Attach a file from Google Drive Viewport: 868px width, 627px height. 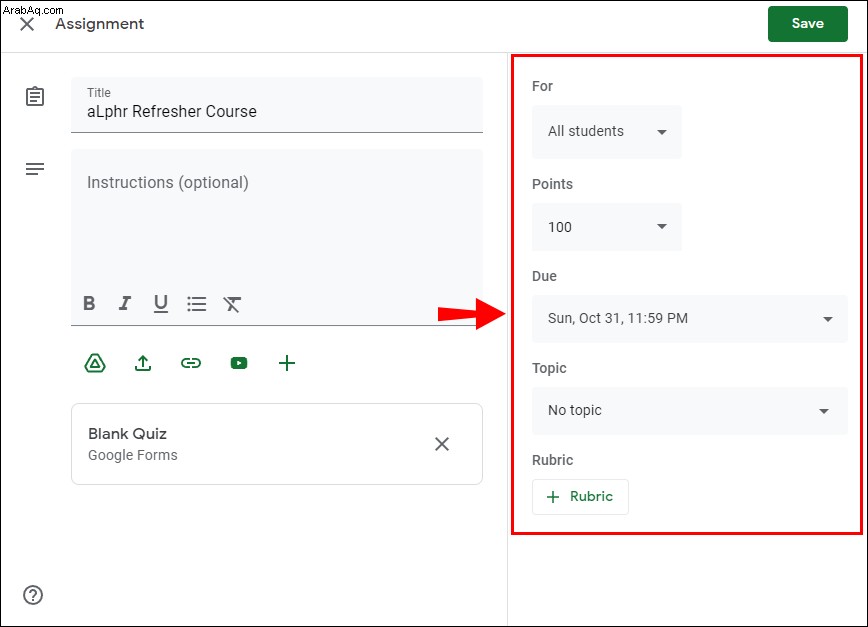click(x=95, y=364)
